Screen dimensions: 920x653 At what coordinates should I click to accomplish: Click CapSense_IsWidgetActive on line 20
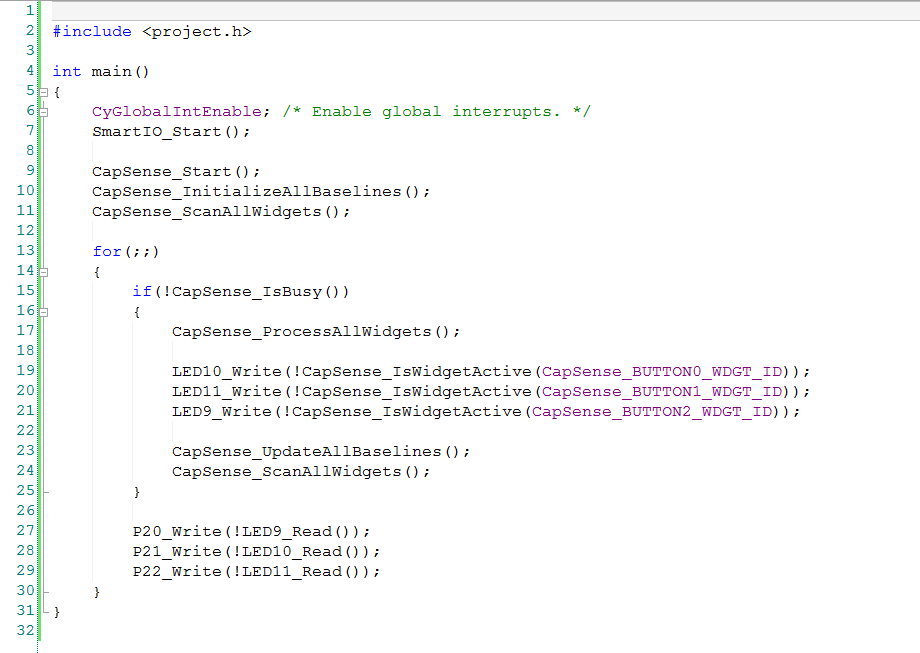(417, 391)
